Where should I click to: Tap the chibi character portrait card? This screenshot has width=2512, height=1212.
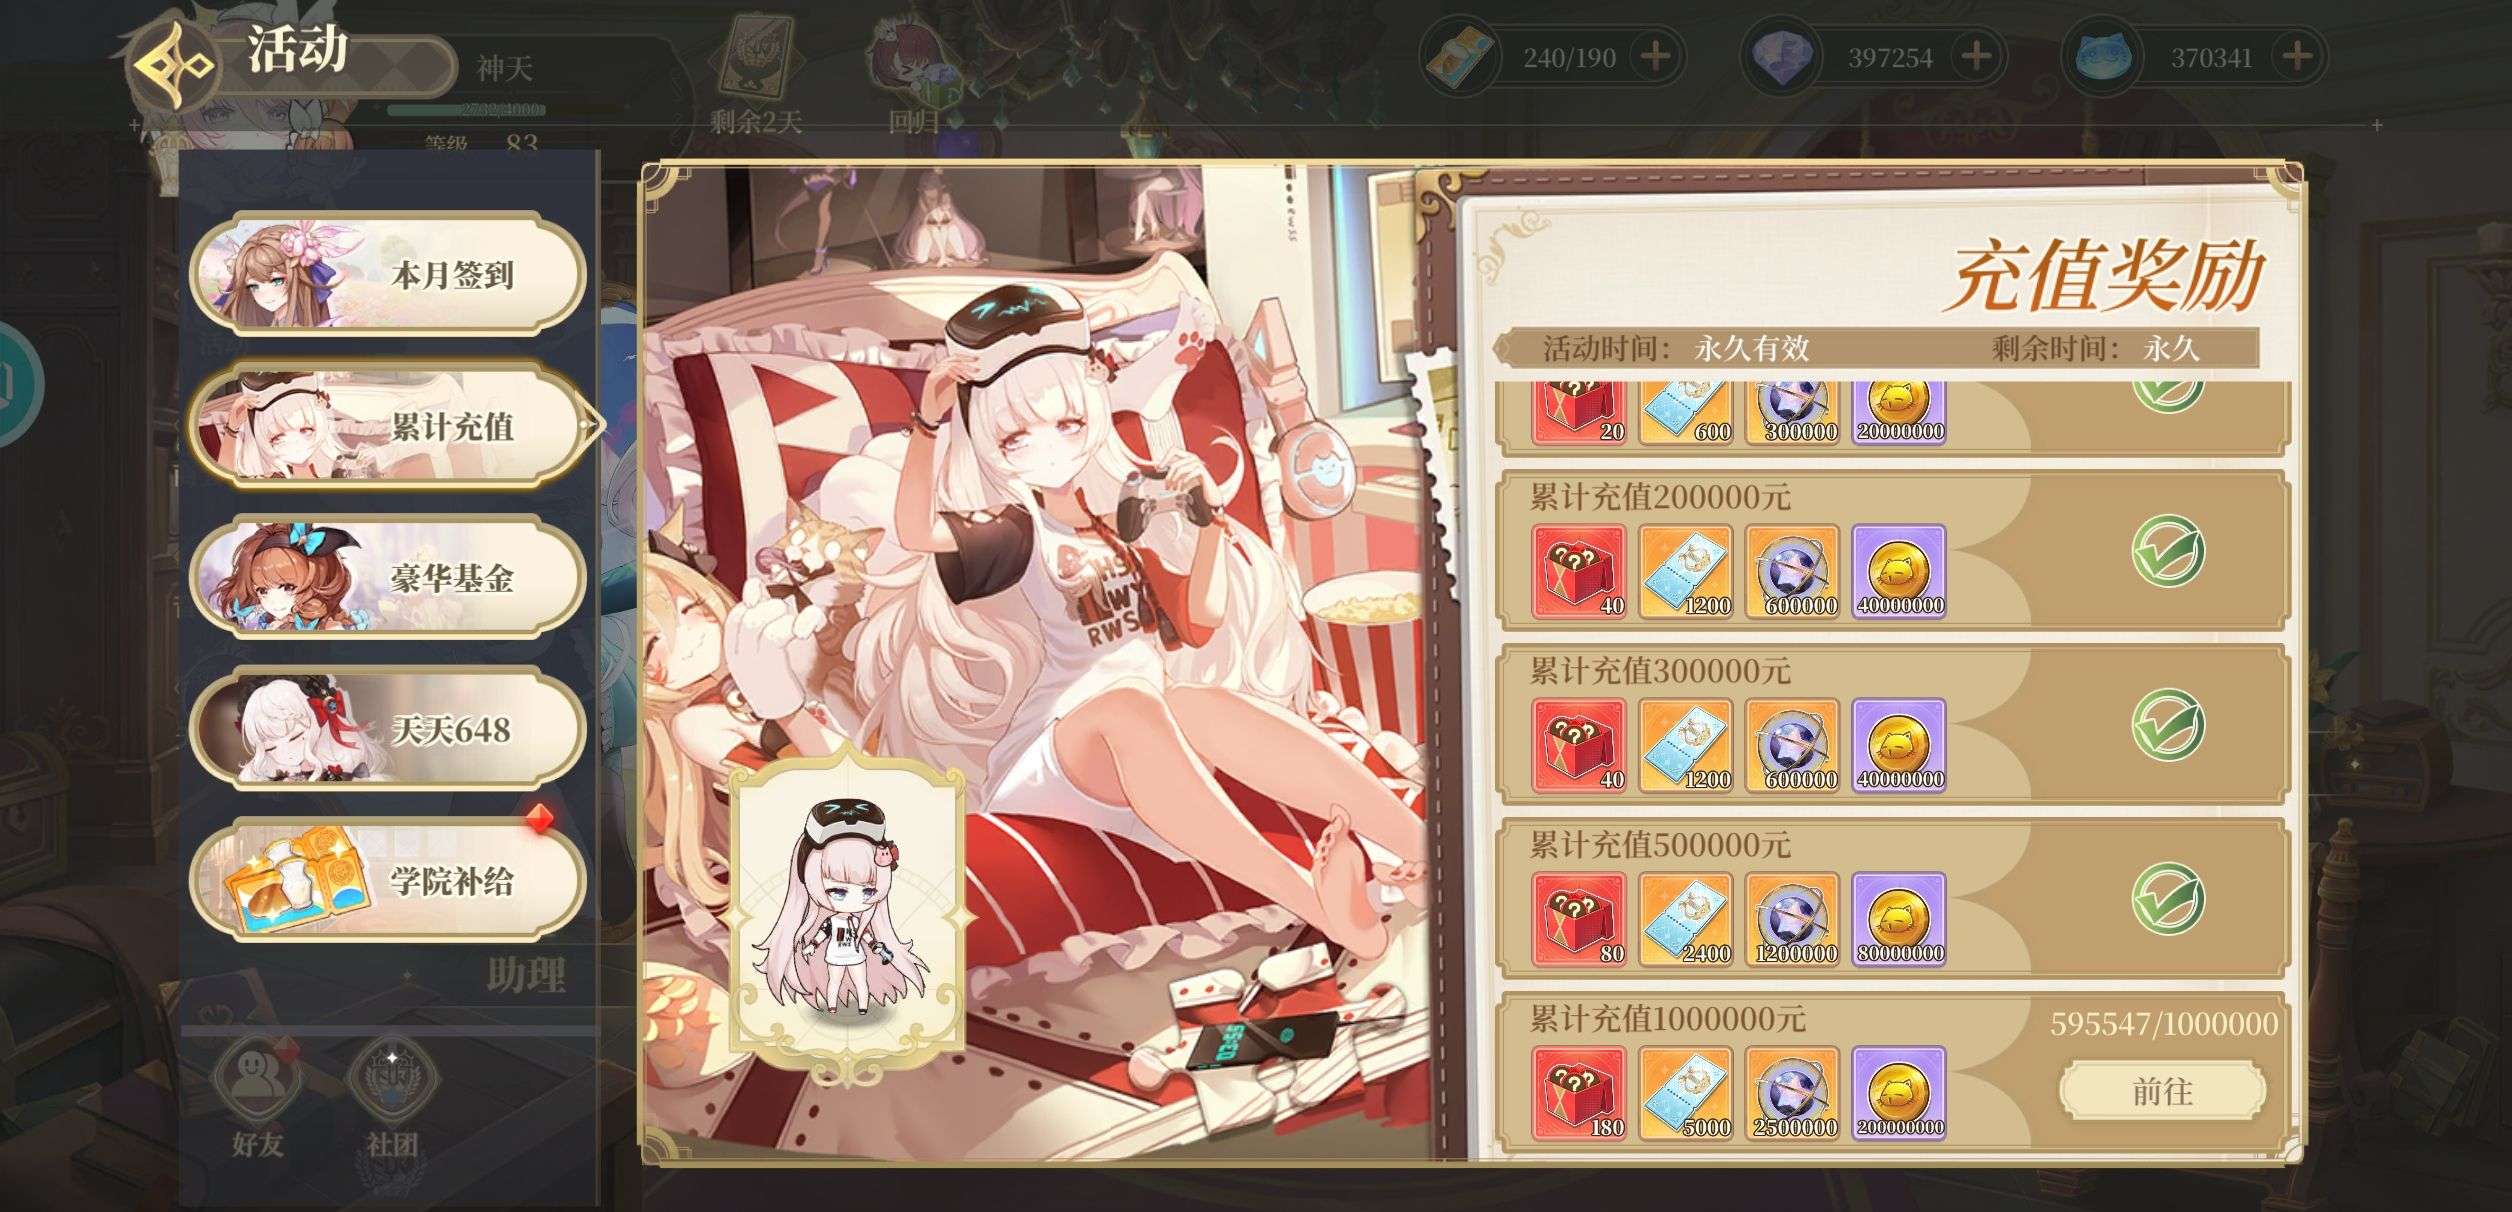click(x=848, y=920)
